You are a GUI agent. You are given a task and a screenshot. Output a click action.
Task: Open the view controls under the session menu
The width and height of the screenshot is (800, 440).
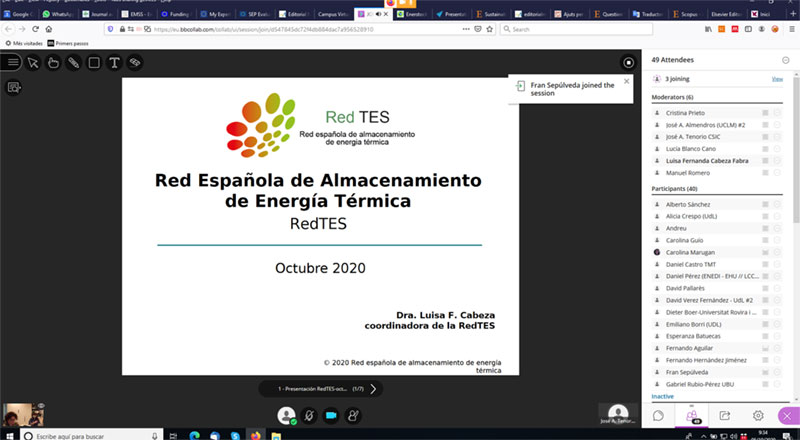click(13, 88)
